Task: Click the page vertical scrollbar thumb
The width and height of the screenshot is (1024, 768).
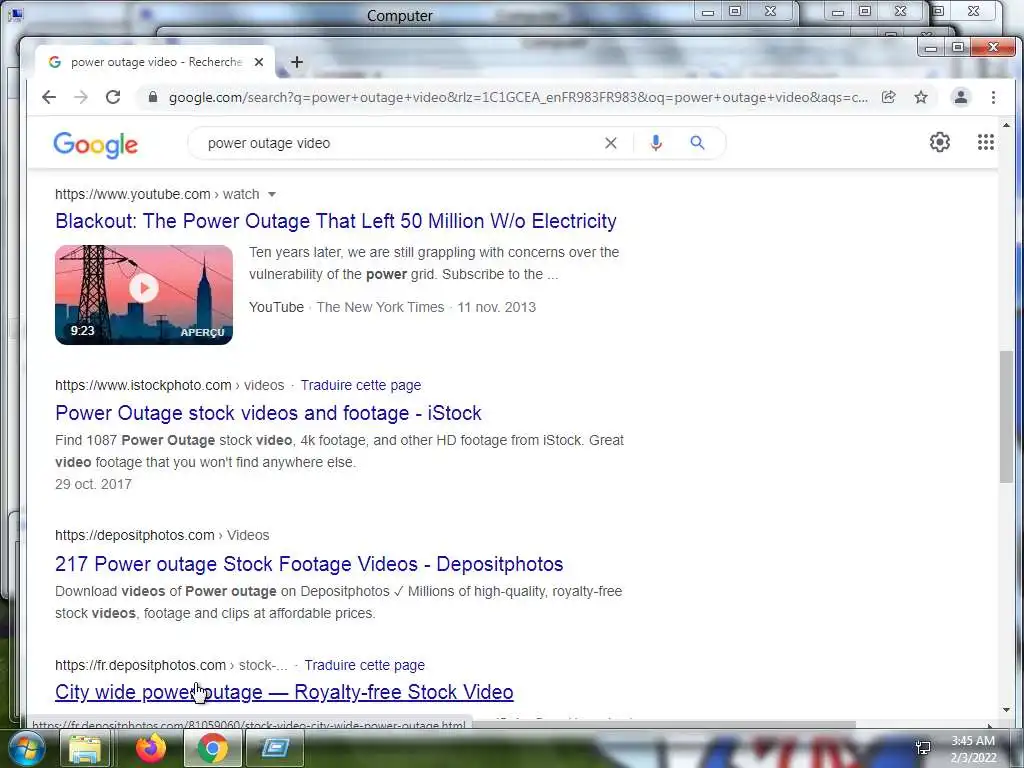Action: tap(1006, 417)
